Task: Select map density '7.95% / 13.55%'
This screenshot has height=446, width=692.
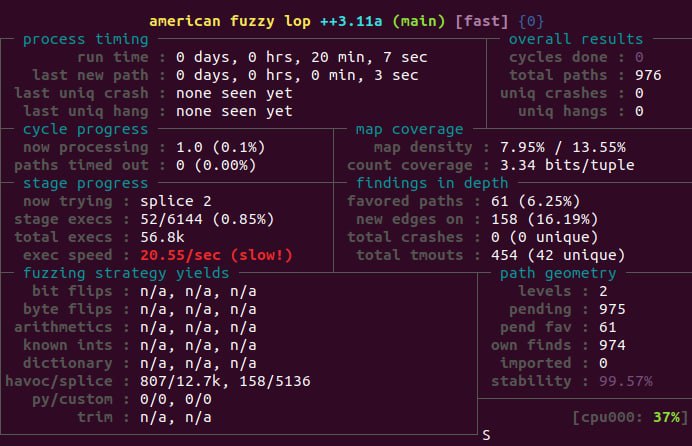Action: [x=563, y=147]
